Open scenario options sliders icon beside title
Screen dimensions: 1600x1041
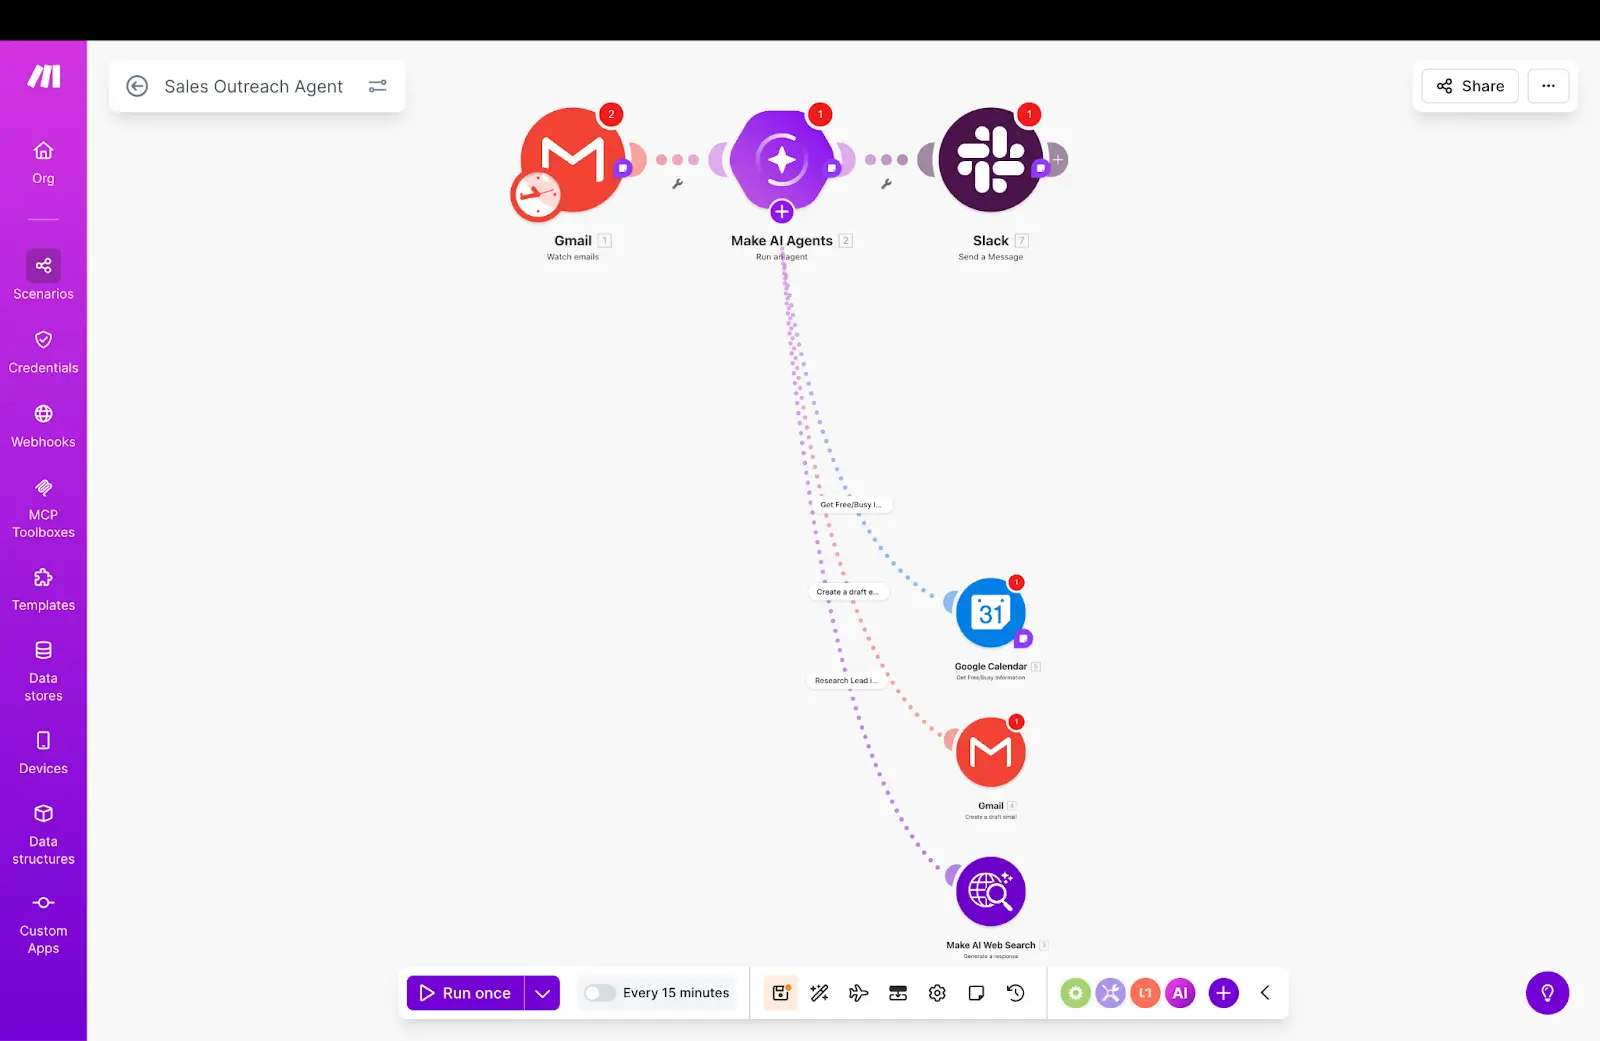[378, 86]
